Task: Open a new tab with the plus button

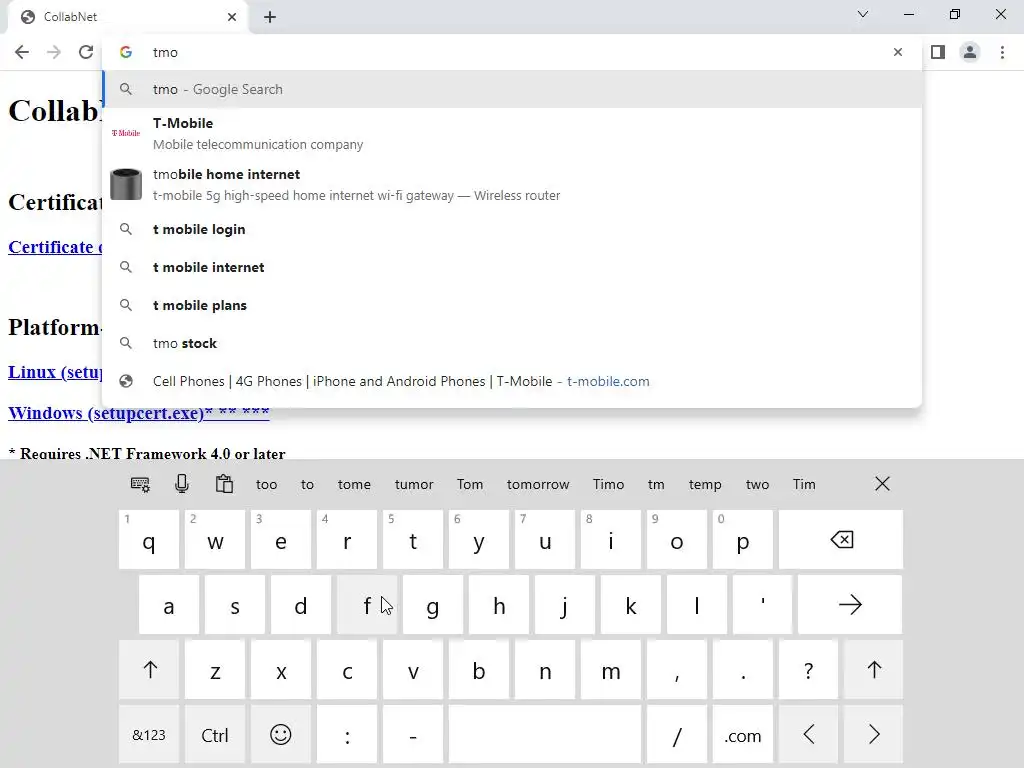Action: tap(270, 17)
